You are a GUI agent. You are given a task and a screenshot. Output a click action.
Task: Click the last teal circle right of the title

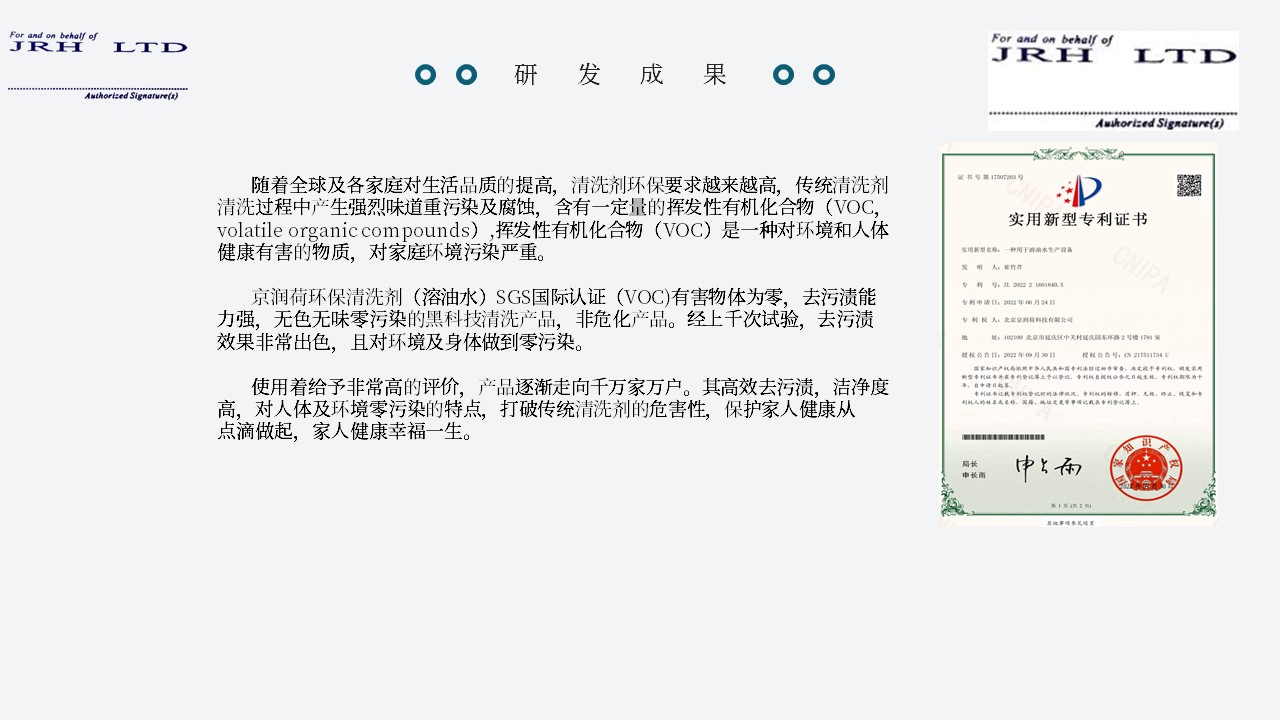pos(824,75)
